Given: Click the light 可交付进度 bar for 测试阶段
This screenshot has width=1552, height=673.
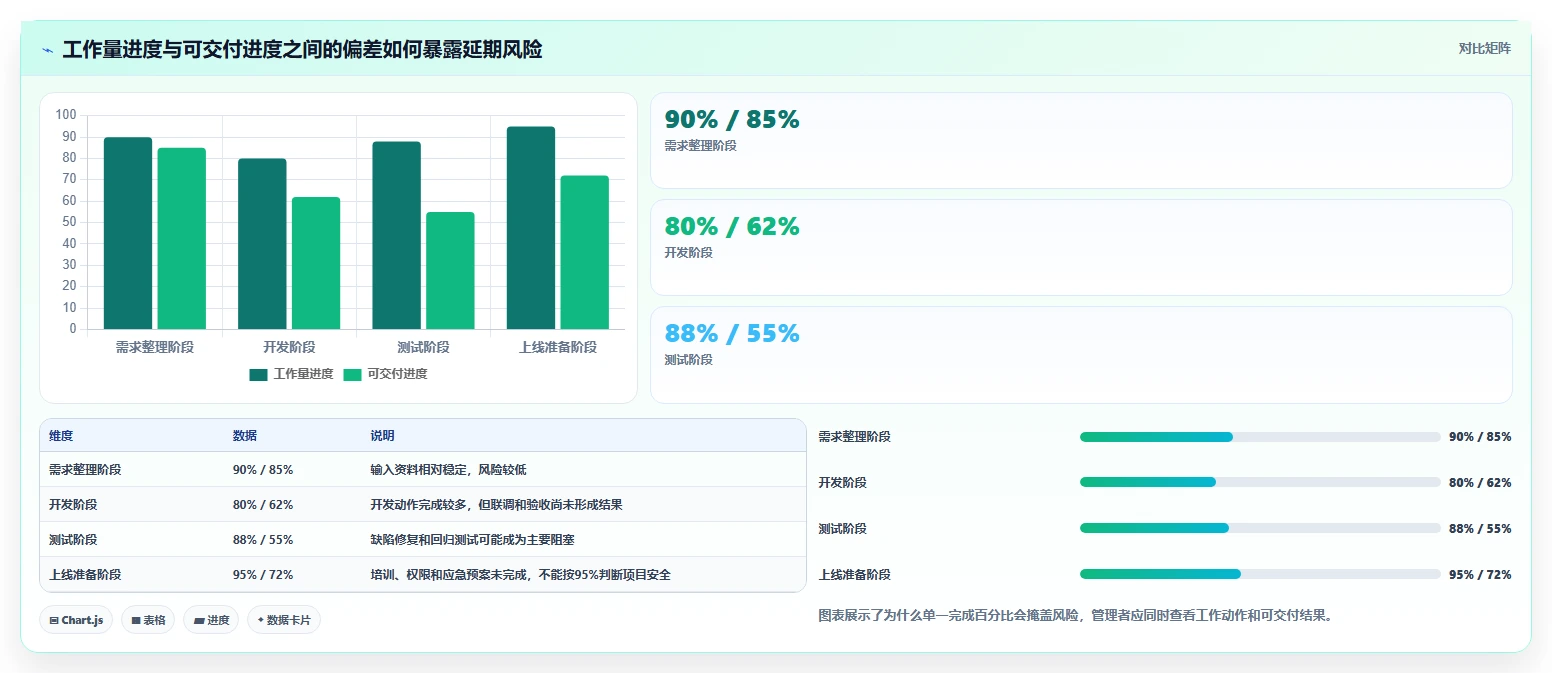Looking at the screenshot, I should [x=450, y=270].
